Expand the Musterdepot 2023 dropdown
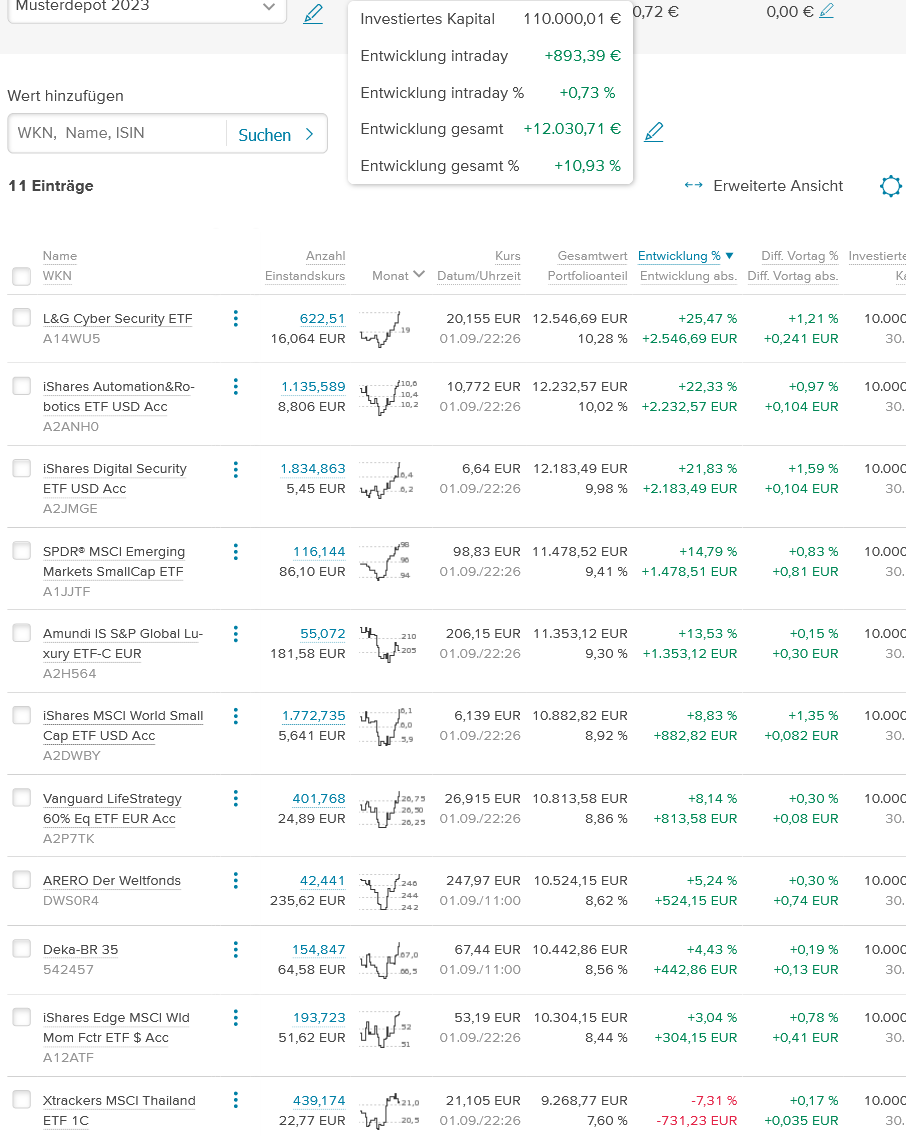Screen dimensions: 906x1136 pos(268,8)
